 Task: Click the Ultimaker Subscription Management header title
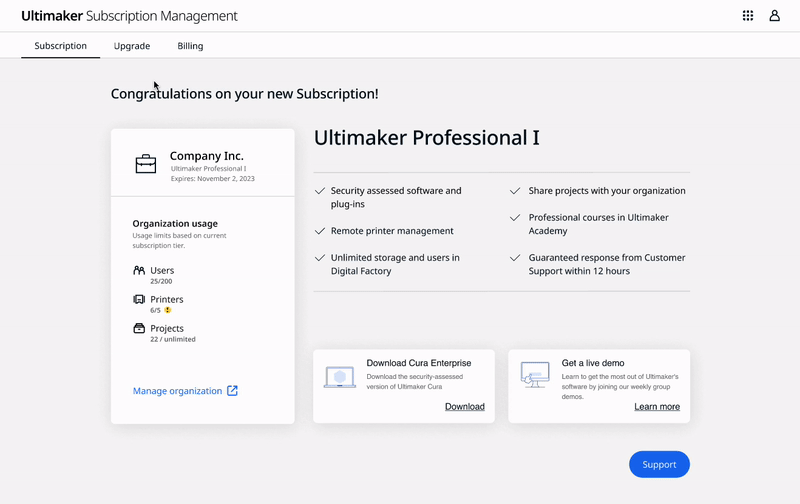[130, 16]
